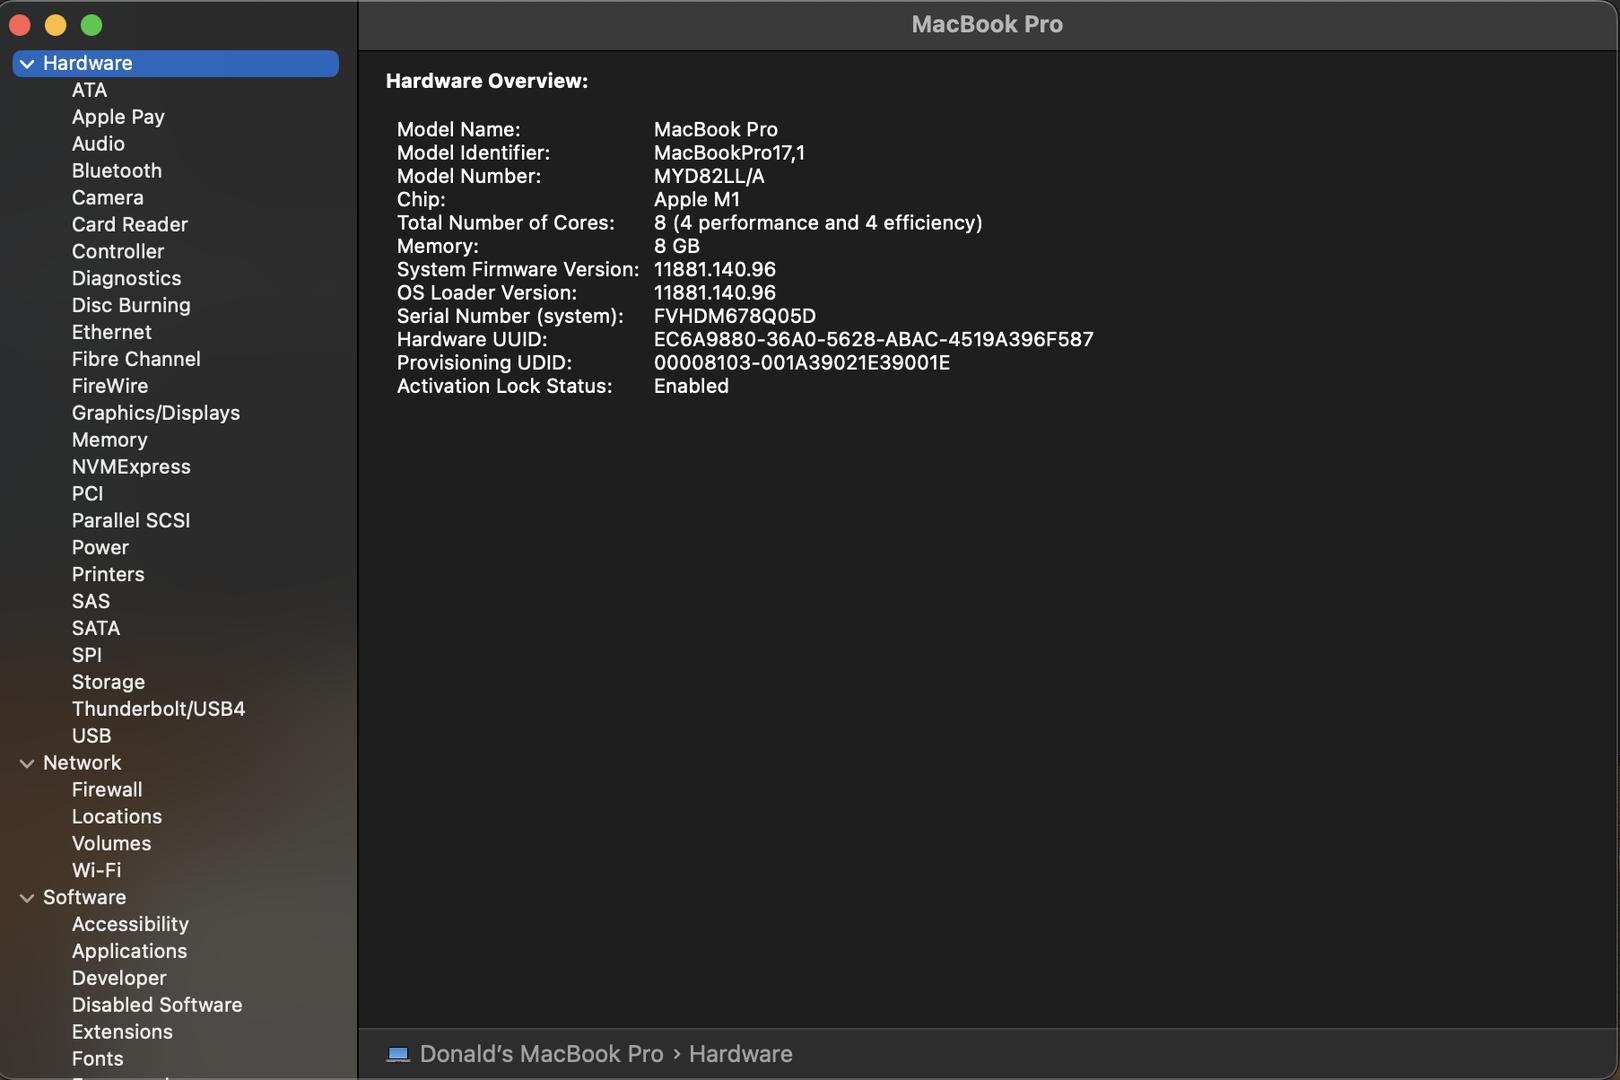This screenshot has width=1620, height=1080.
Task: Click MacBookPro17,1 model identifier
Action: 729,154
